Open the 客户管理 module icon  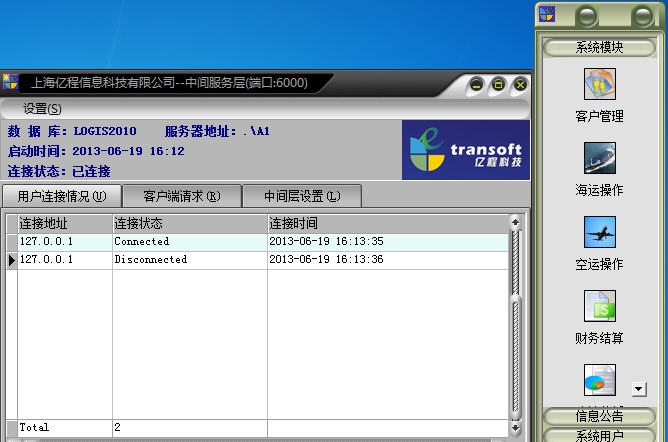599,84
